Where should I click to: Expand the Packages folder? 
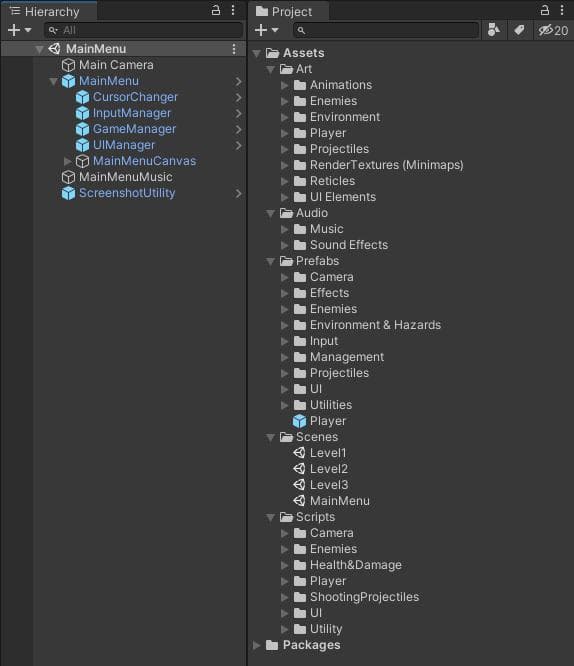click(257, 645)
